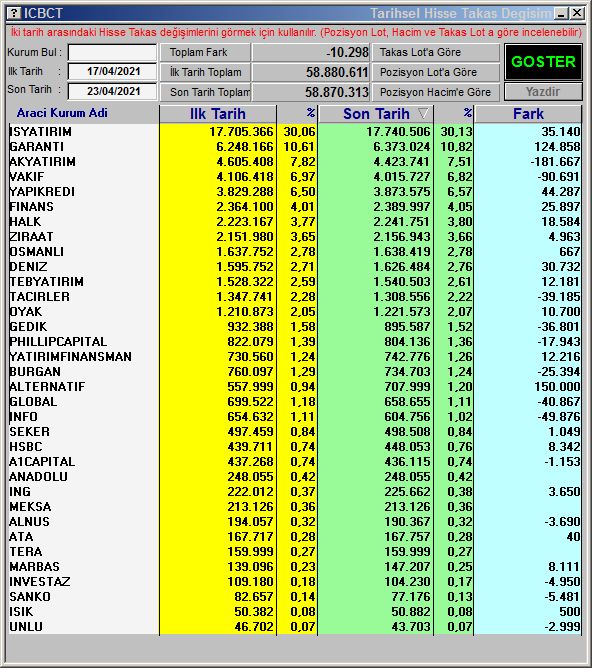Select the ANADOLU row
This screenshot has width=592, height=668.
295,476
